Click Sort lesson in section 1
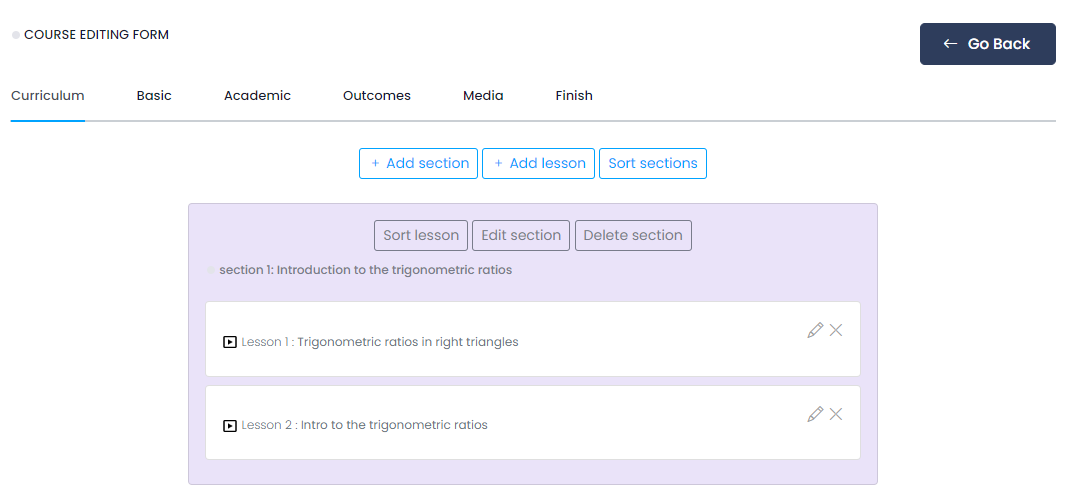 pyautogui.click(x=421, y=236)
